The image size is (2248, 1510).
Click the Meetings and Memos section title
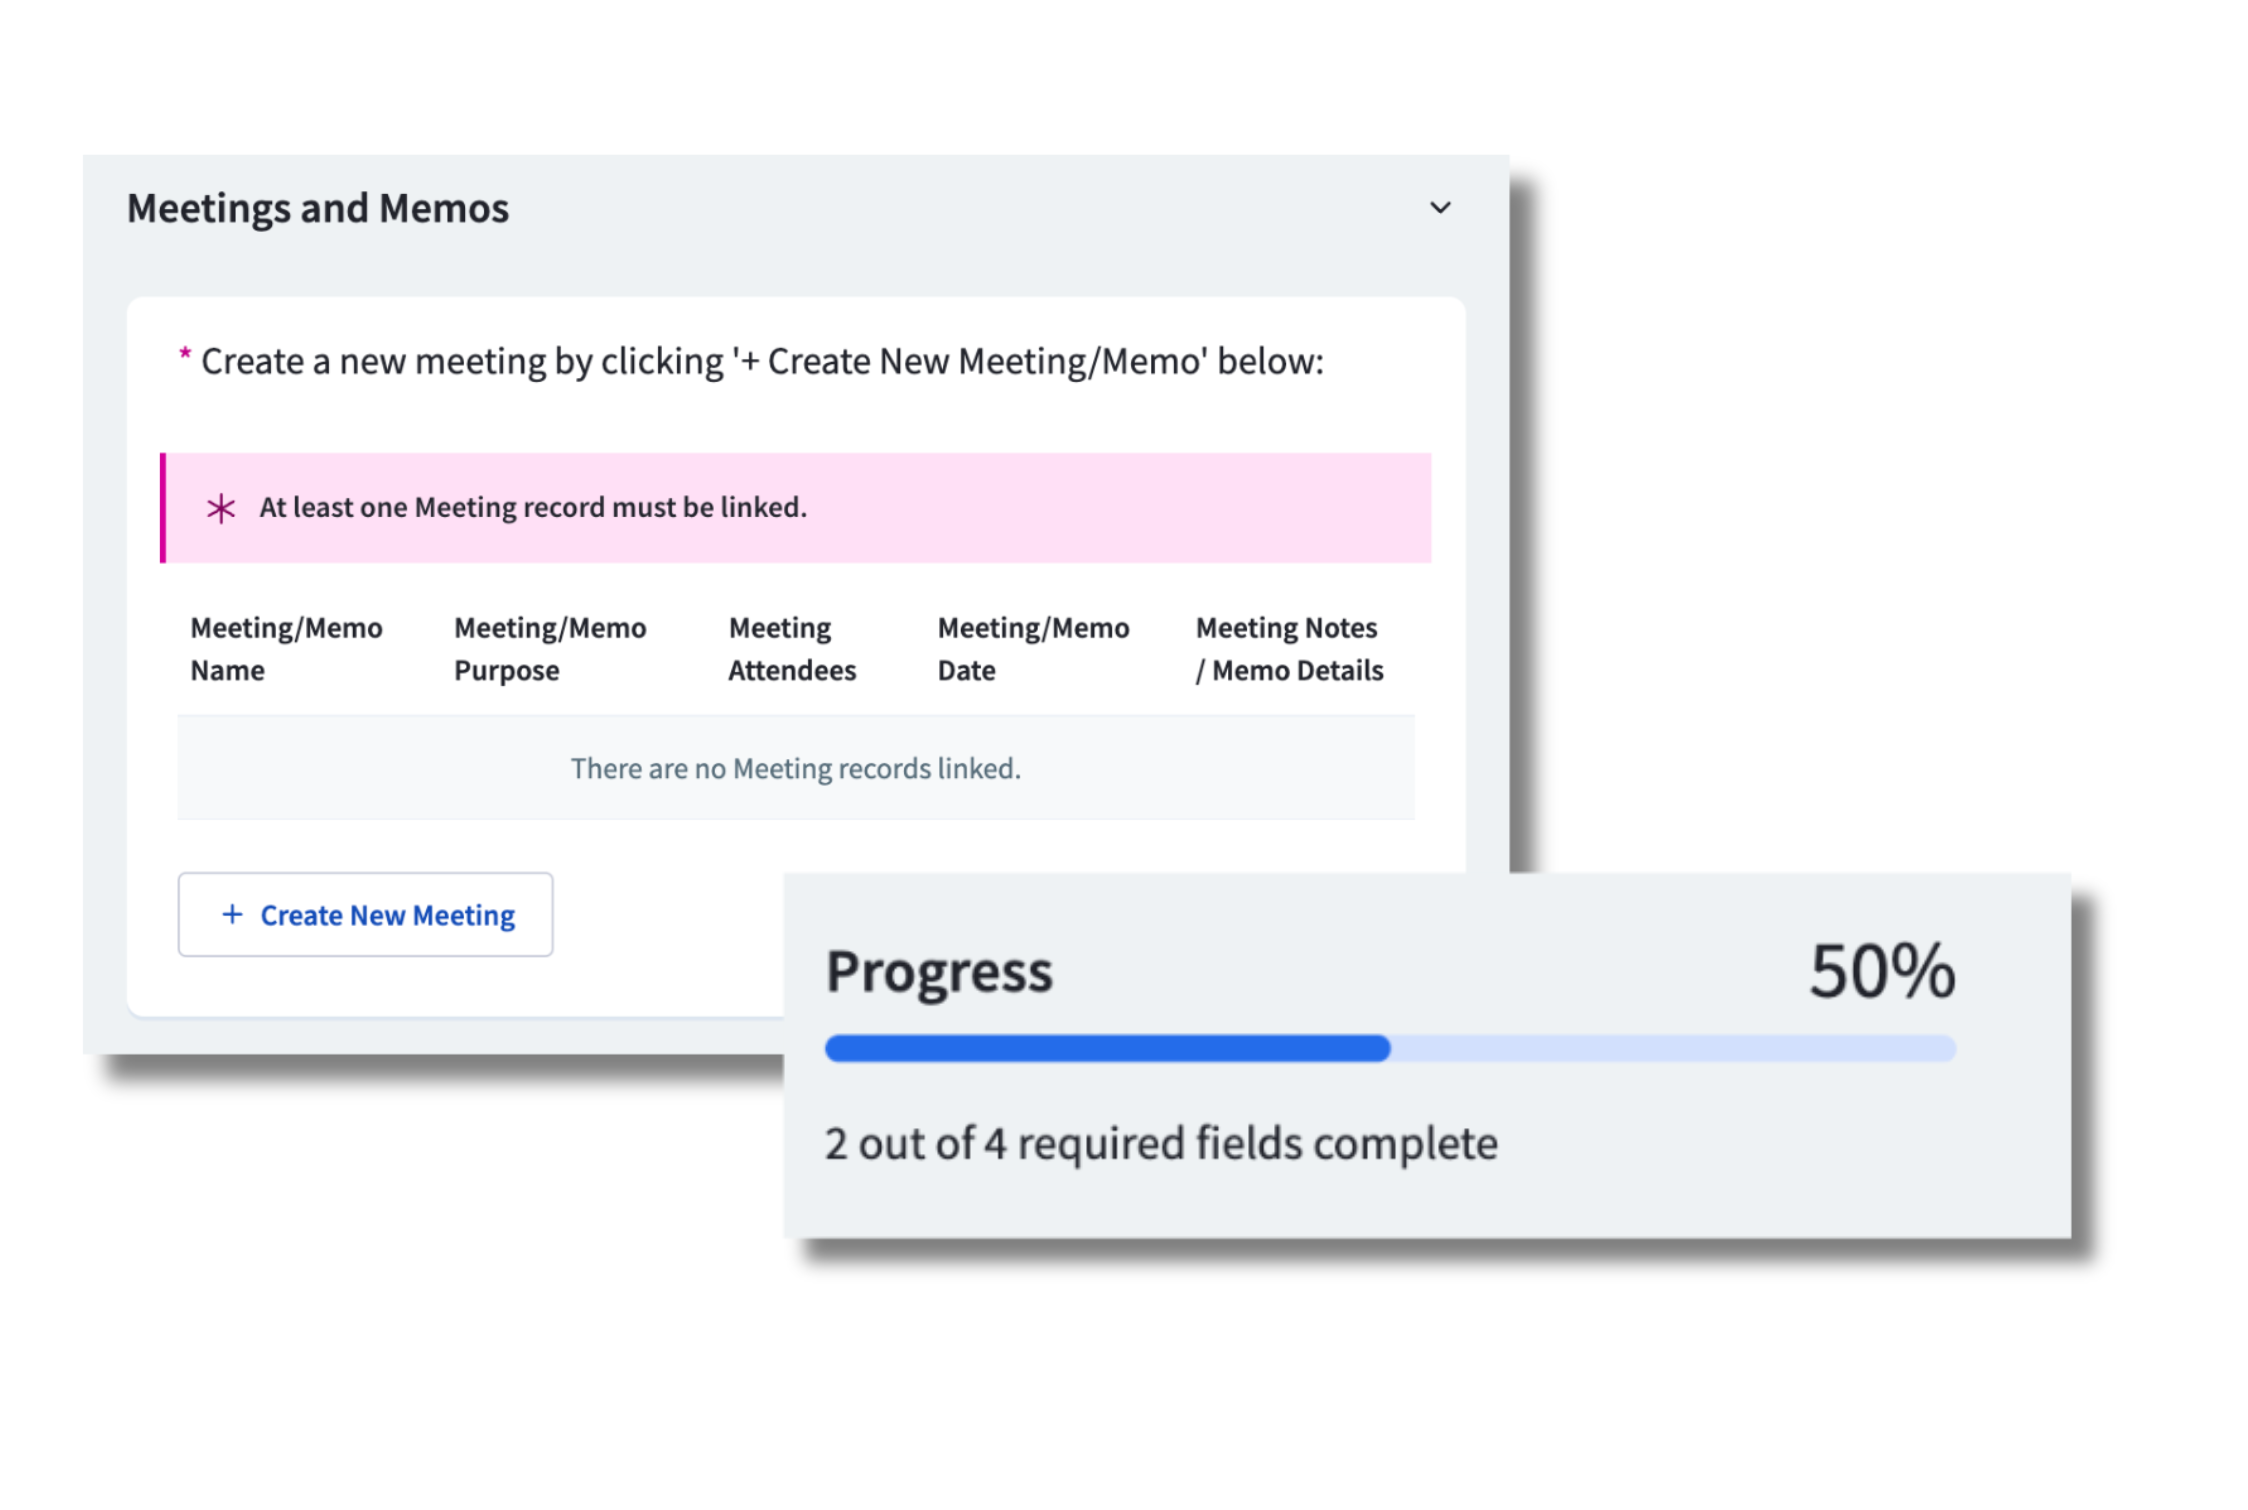318,208
